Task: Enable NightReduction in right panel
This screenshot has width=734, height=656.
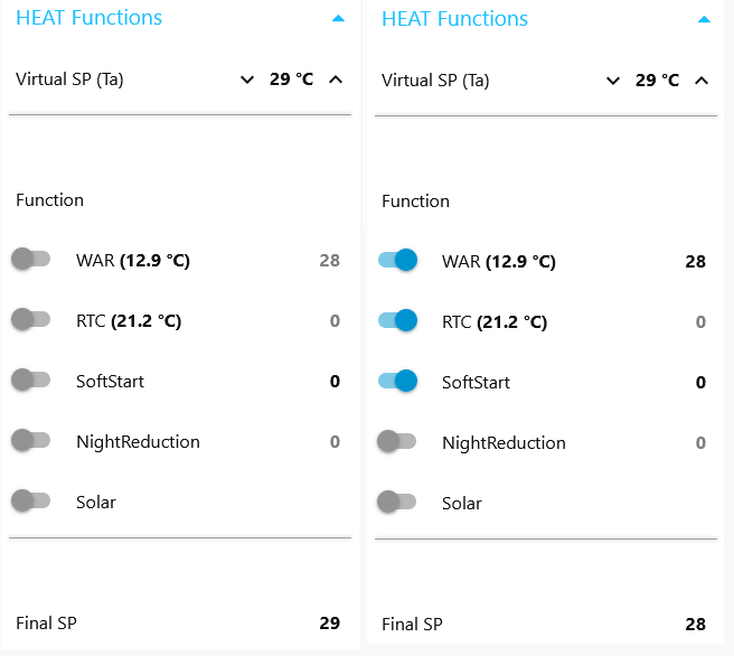Action: (397, 442)
